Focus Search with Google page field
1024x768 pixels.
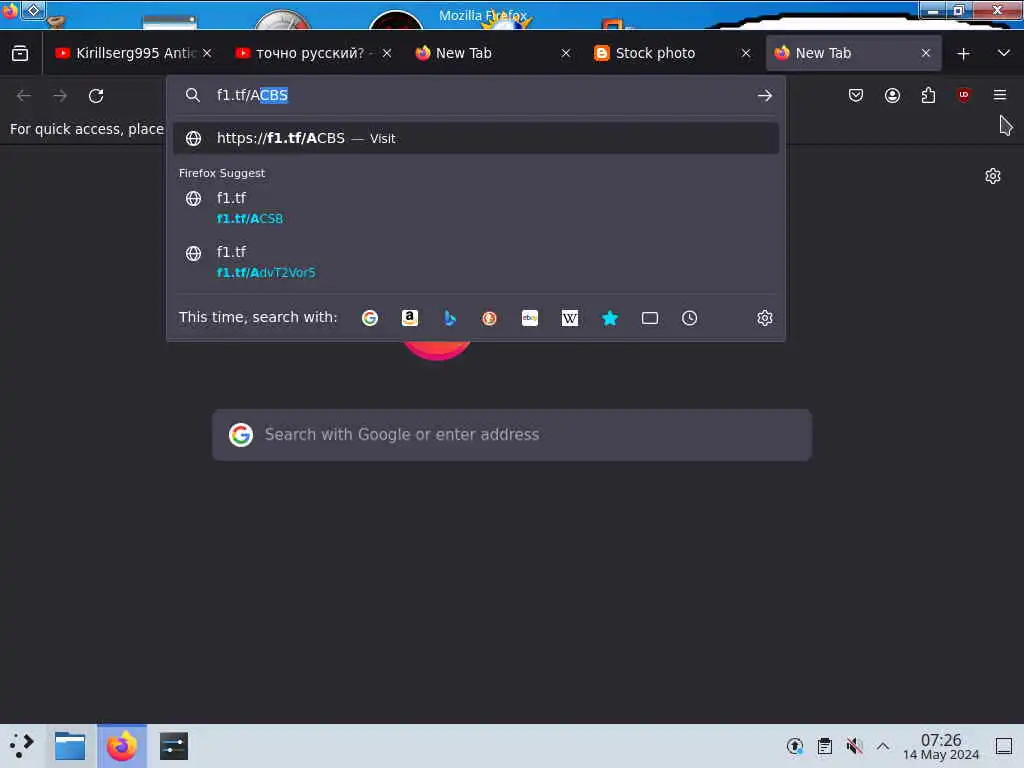(511, 435)
